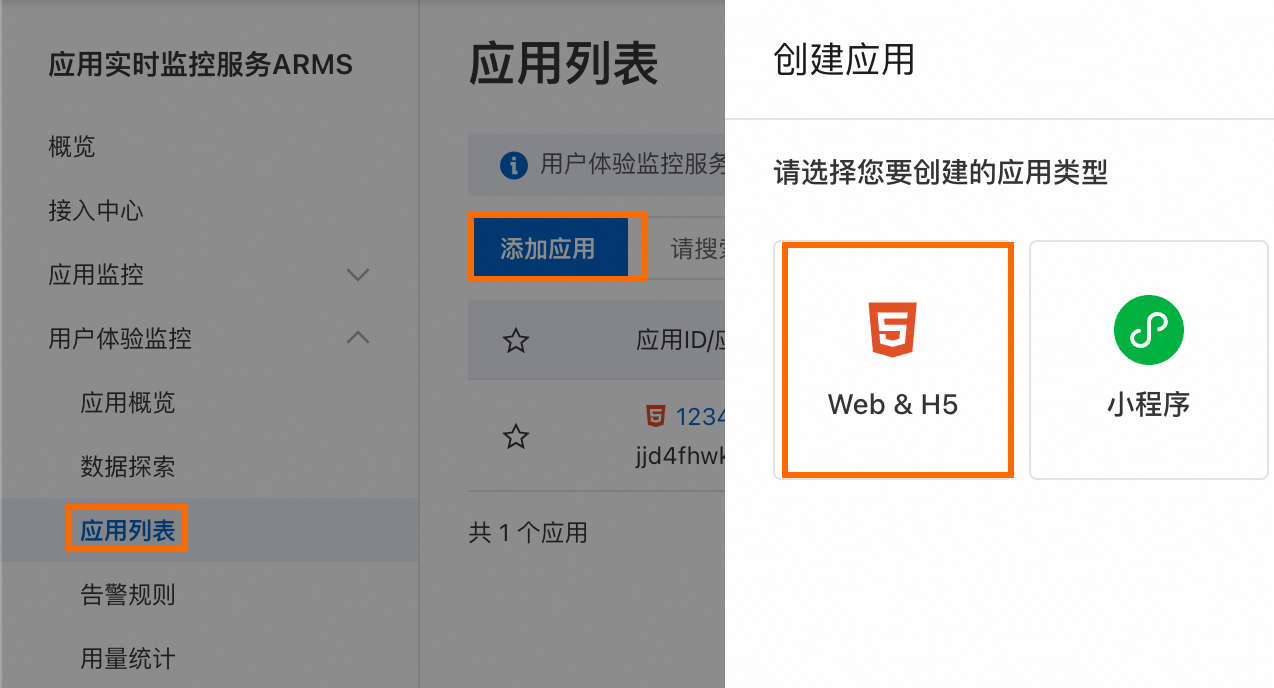Click the 应用ID column header
Image resolution: width=1274 pixels, height=688 pixels.
[680, 341]
